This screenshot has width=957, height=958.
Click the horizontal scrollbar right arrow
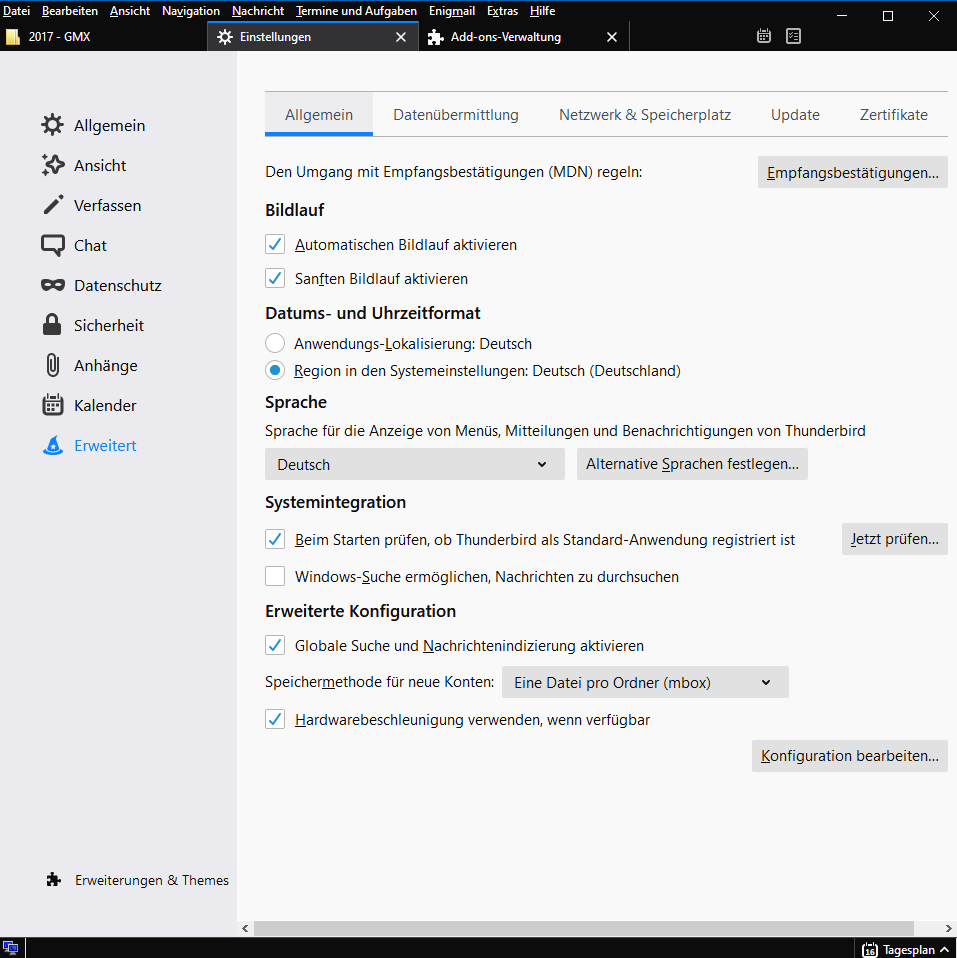(948, 928)
